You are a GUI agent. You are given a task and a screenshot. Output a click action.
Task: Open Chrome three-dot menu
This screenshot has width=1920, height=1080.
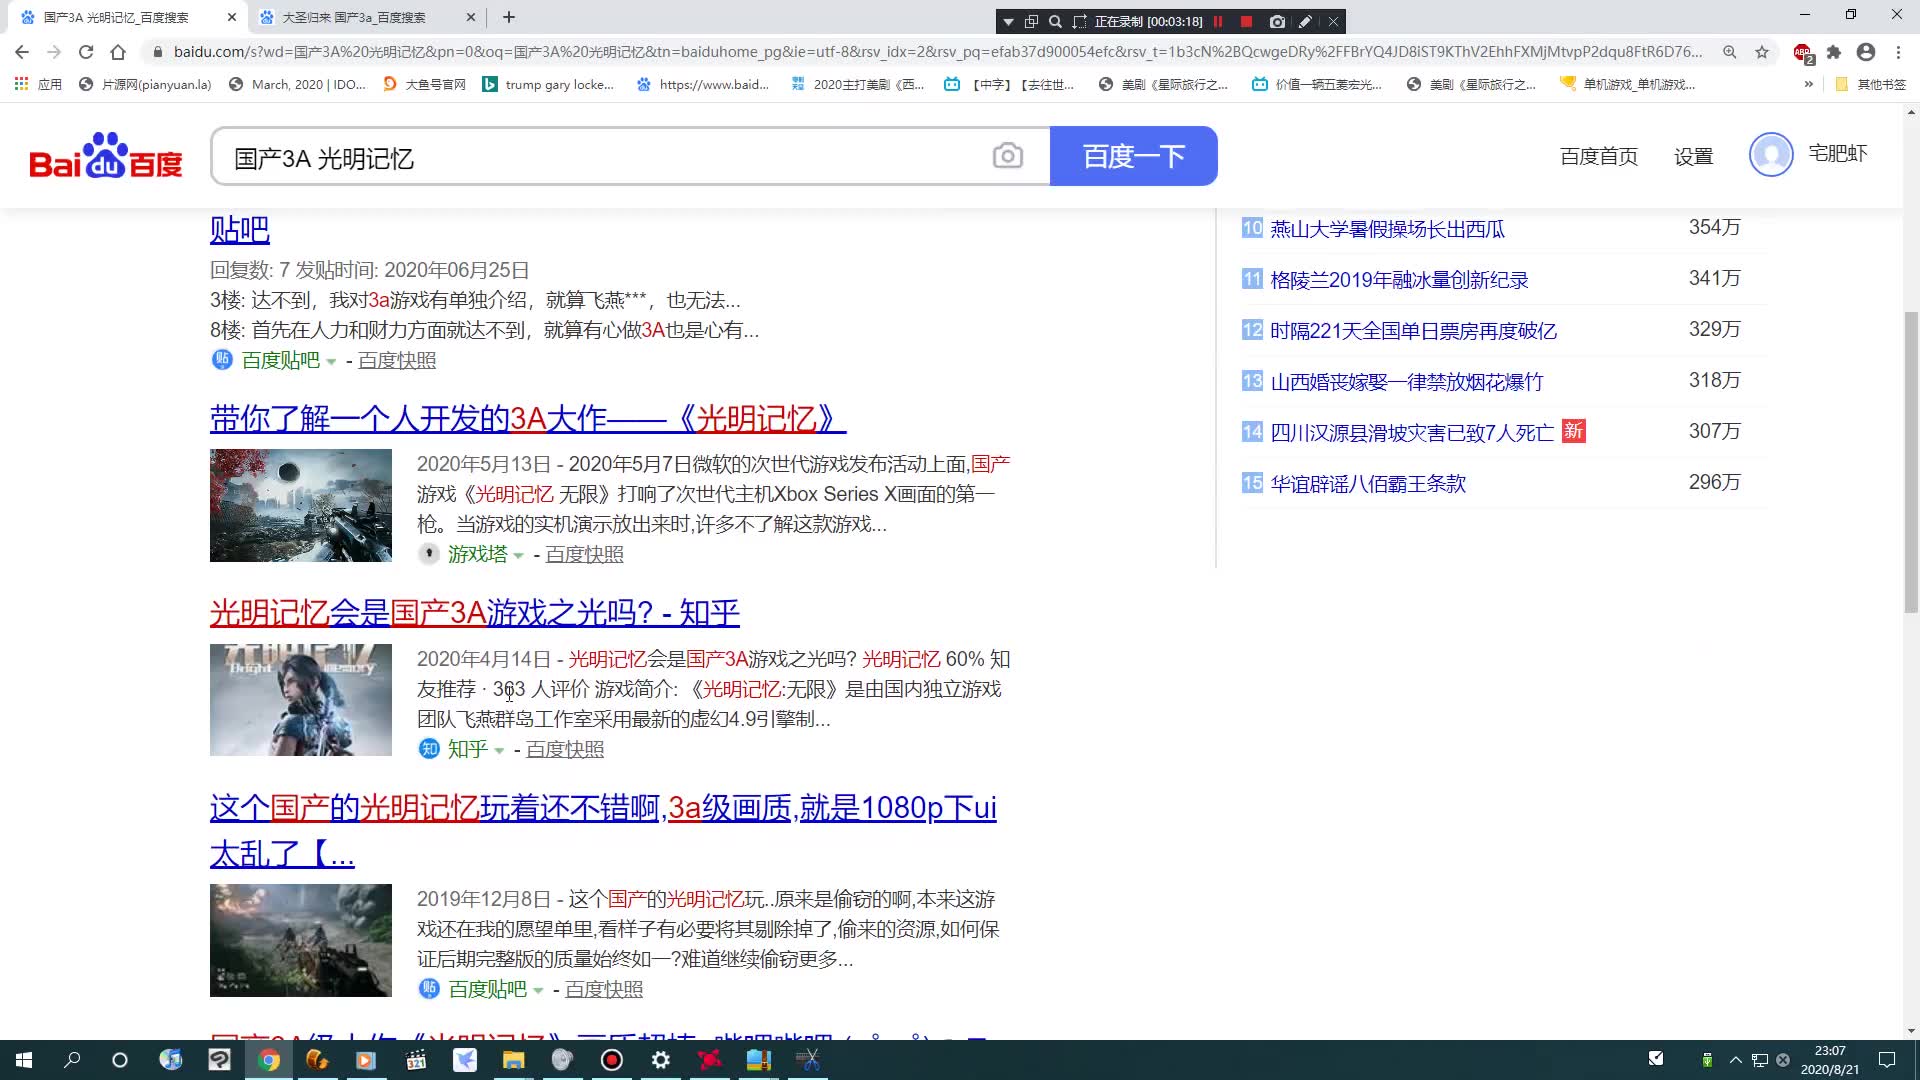1898,52
